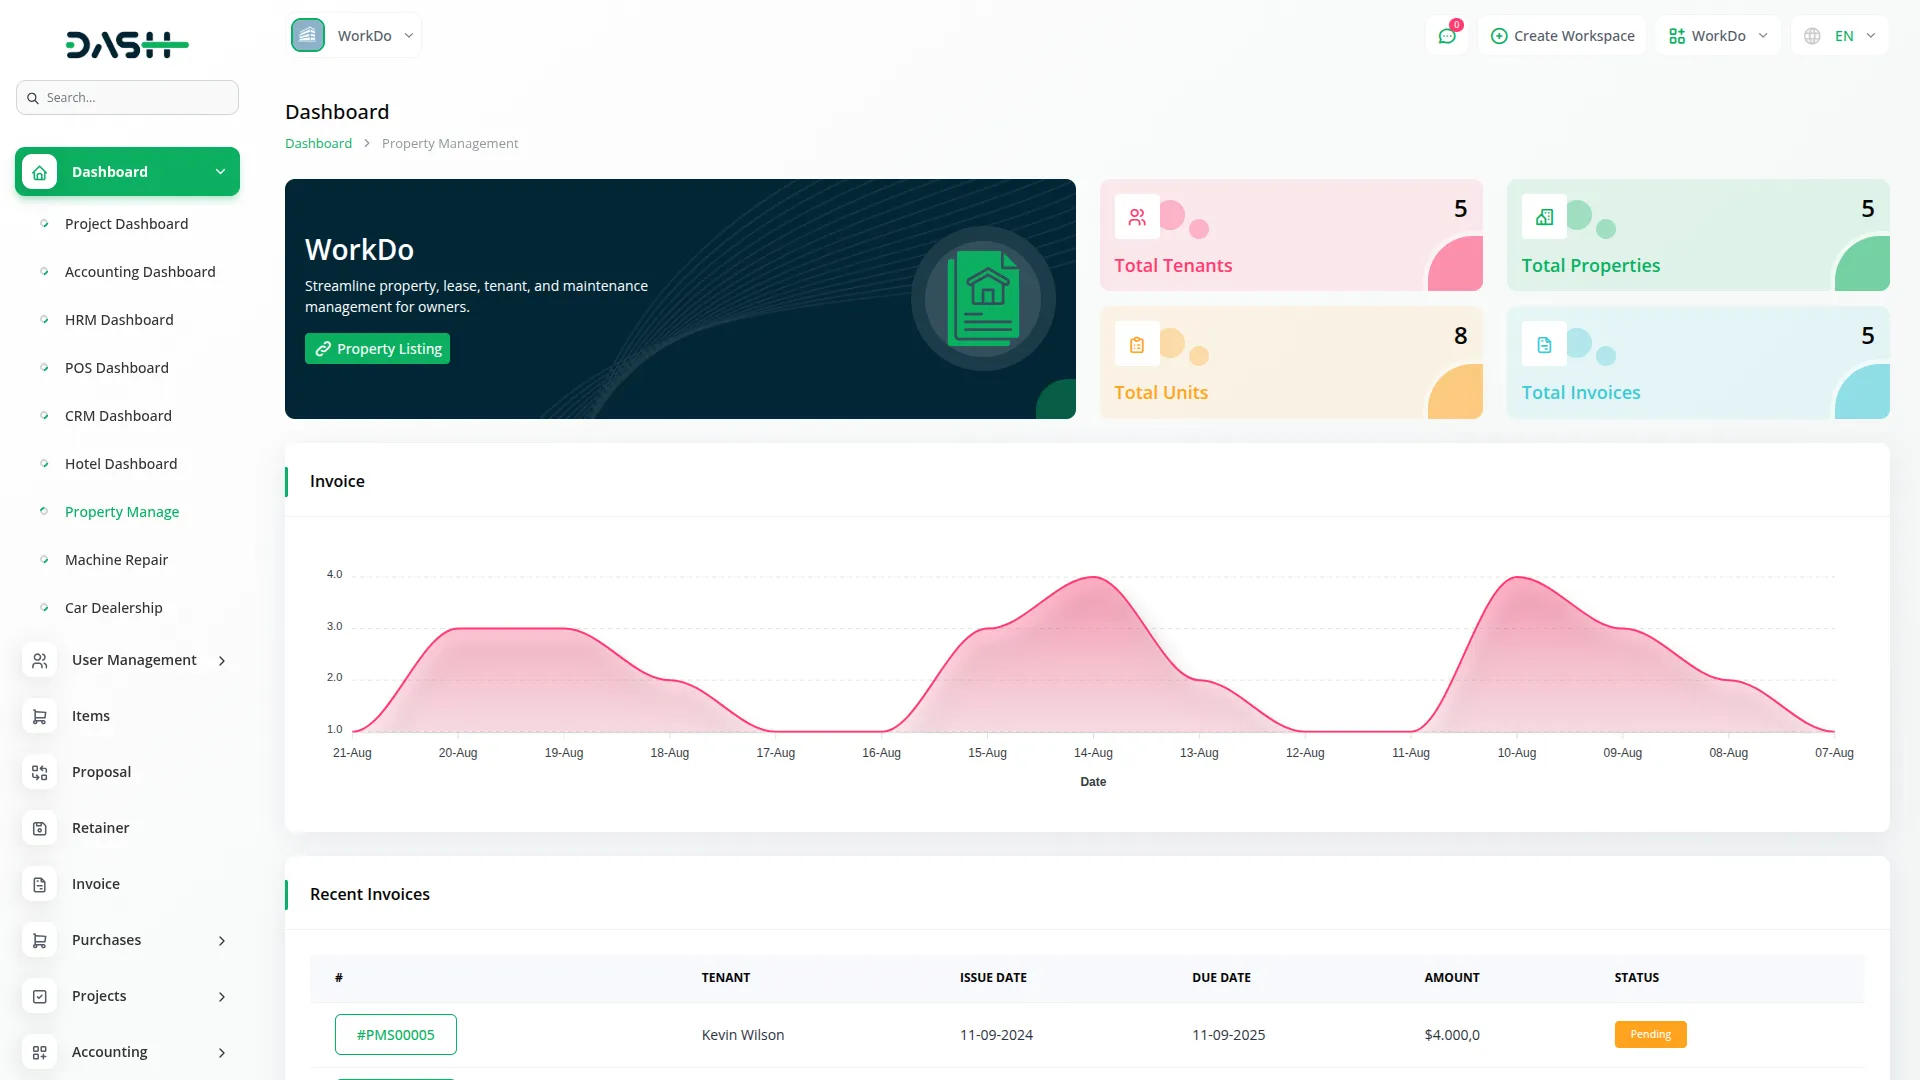1920x1080 pixels.
Task: Click the Proposal icon in sidebar
Action: click(40, 772)
